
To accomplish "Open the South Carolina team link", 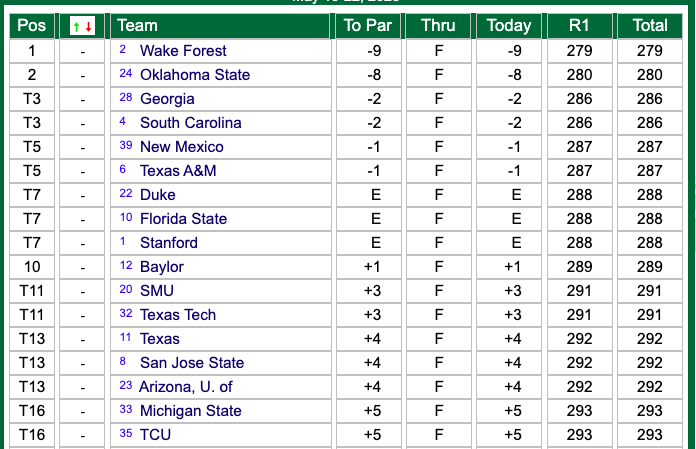I will pyautogui.click(x=190, y=122).
